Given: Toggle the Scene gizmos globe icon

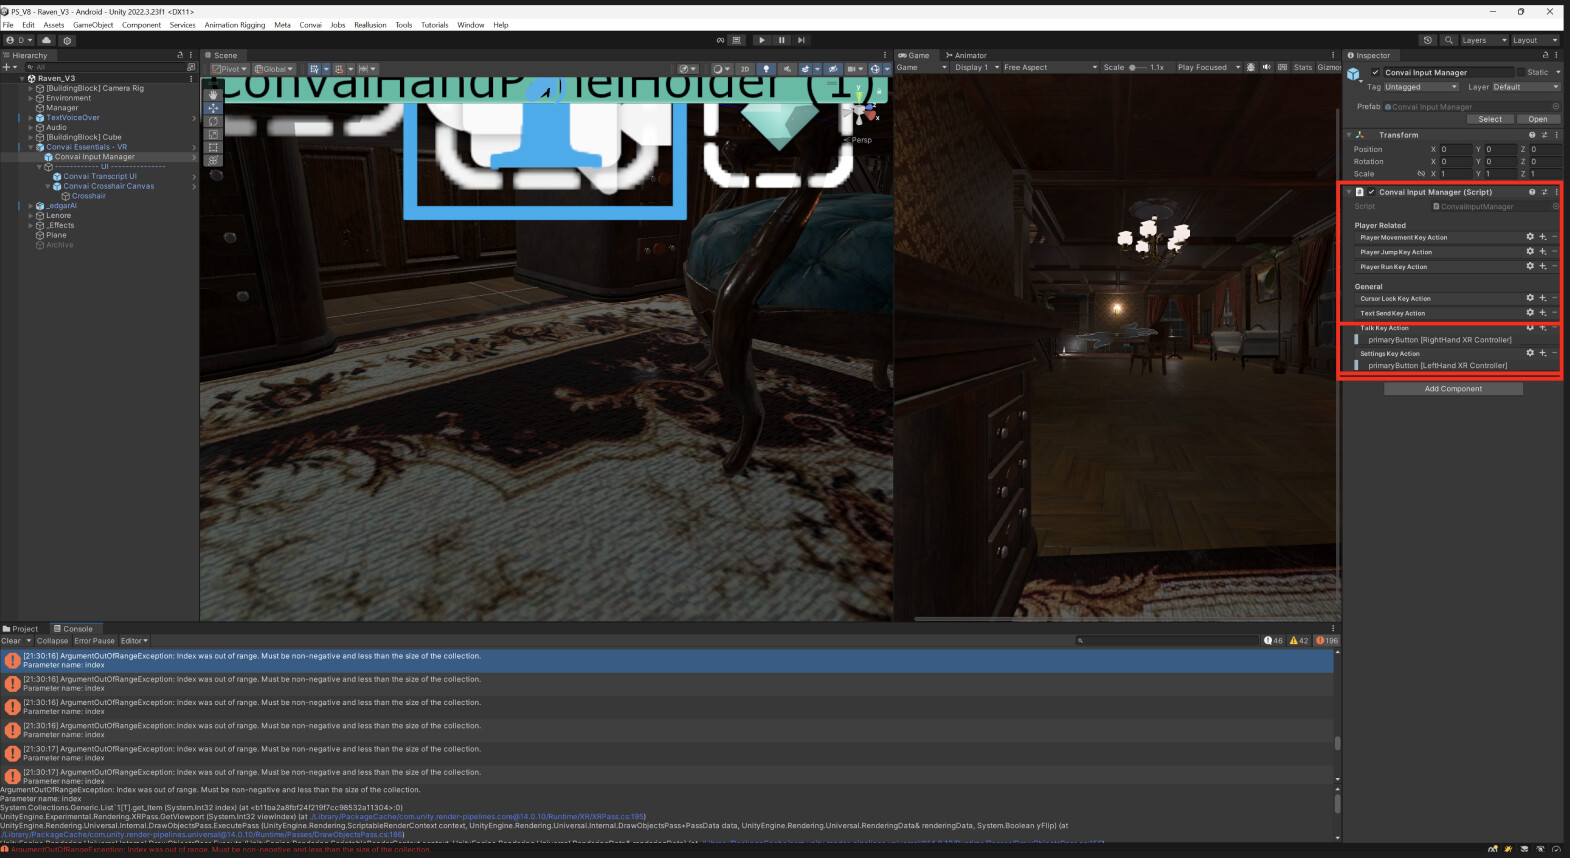Looking at the screenshot, I should pyautogui.click(x=875, y=69).
